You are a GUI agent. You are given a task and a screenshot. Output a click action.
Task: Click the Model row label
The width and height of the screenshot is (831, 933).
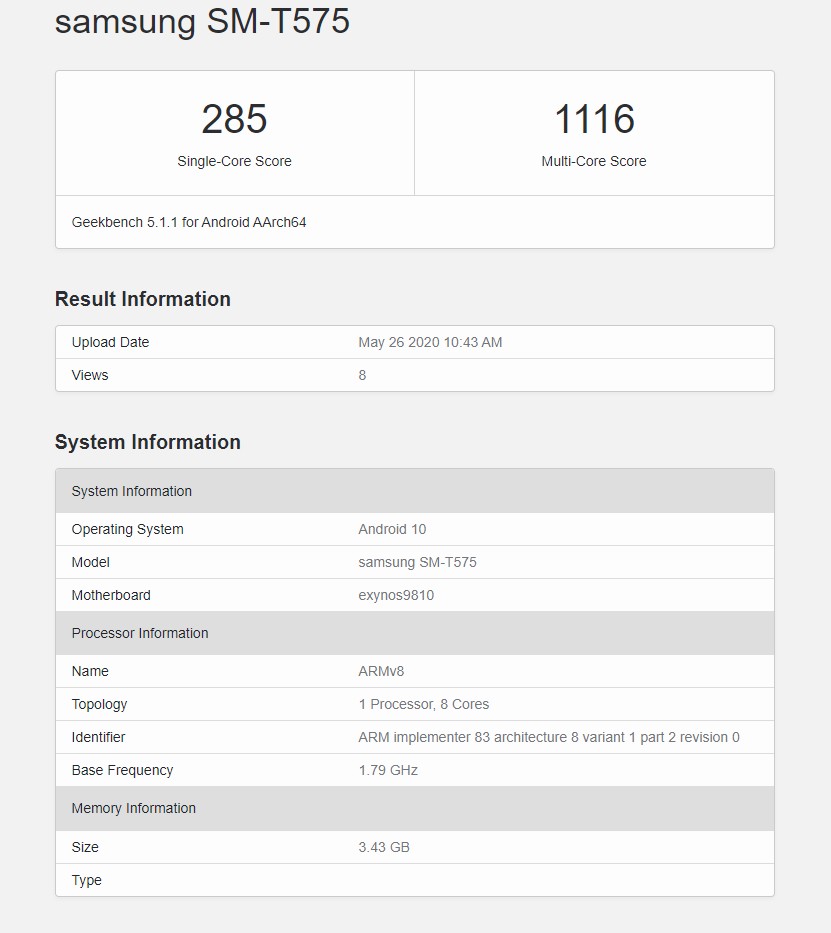point(90,562)
